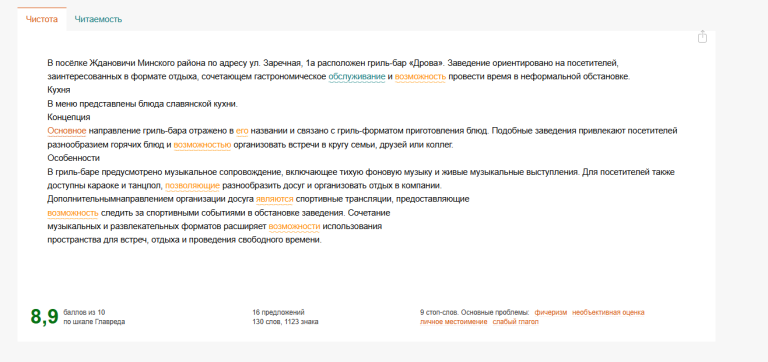Click the «9 стоп-слов. Основные проблемы:» text
Screen dimensions: 768x362
click(x=474, y=312)
